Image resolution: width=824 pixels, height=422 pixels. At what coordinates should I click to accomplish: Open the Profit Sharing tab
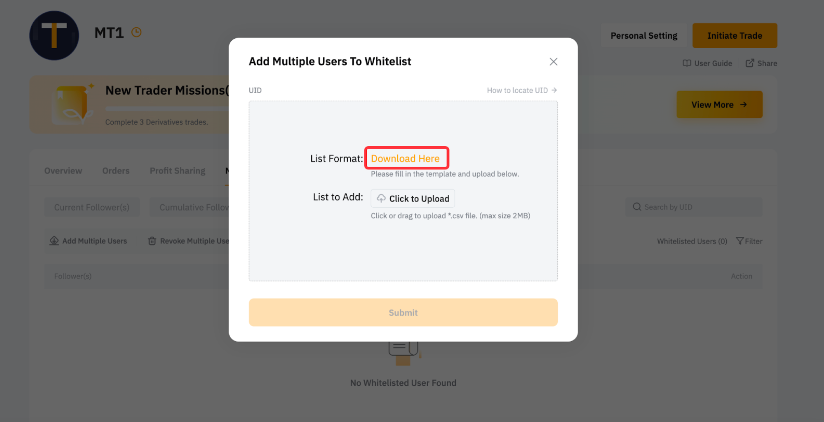tap(178, 171)
